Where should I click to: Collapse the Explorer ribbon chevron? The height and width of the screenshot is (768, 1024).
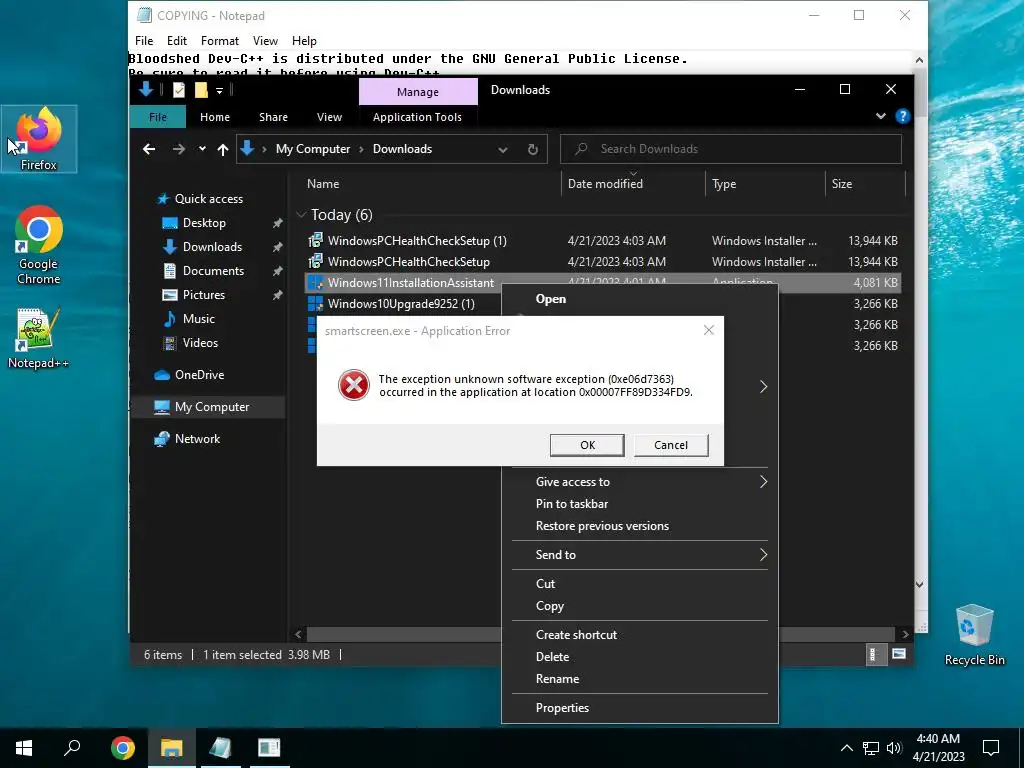[880, 116]
